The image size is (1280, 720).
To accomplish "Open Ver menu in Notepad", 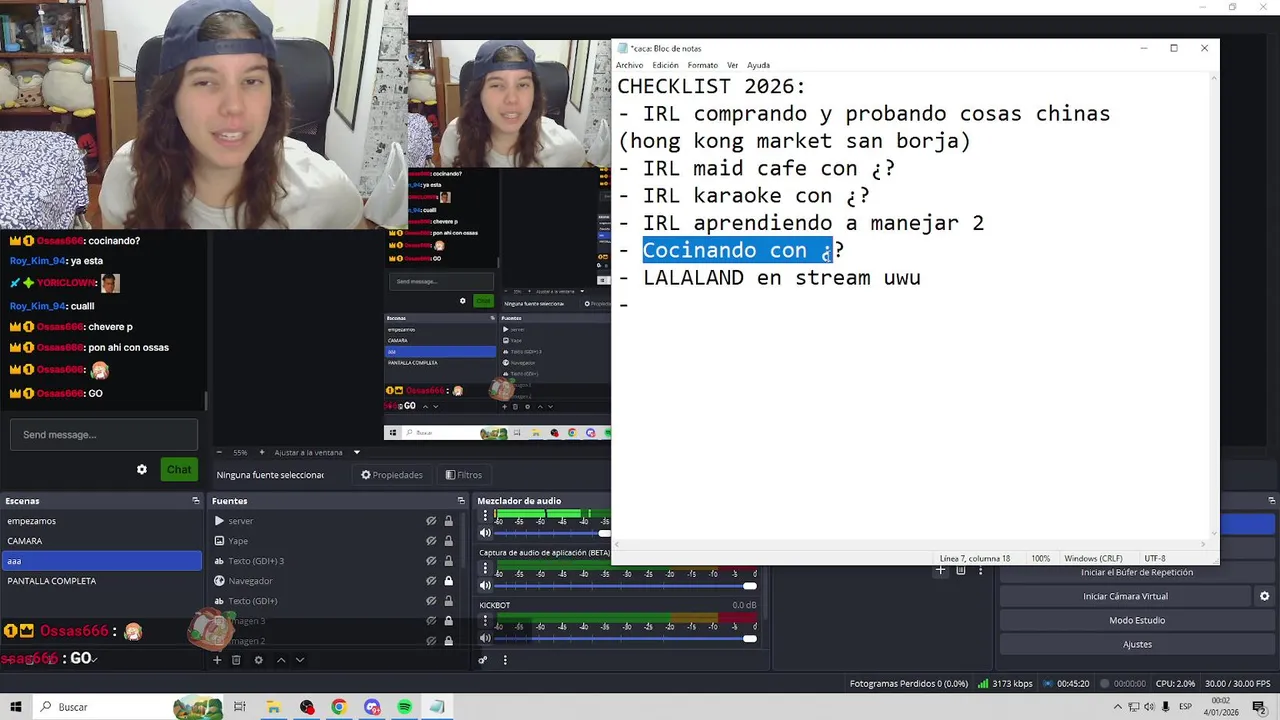I will (x=732, y=65).
